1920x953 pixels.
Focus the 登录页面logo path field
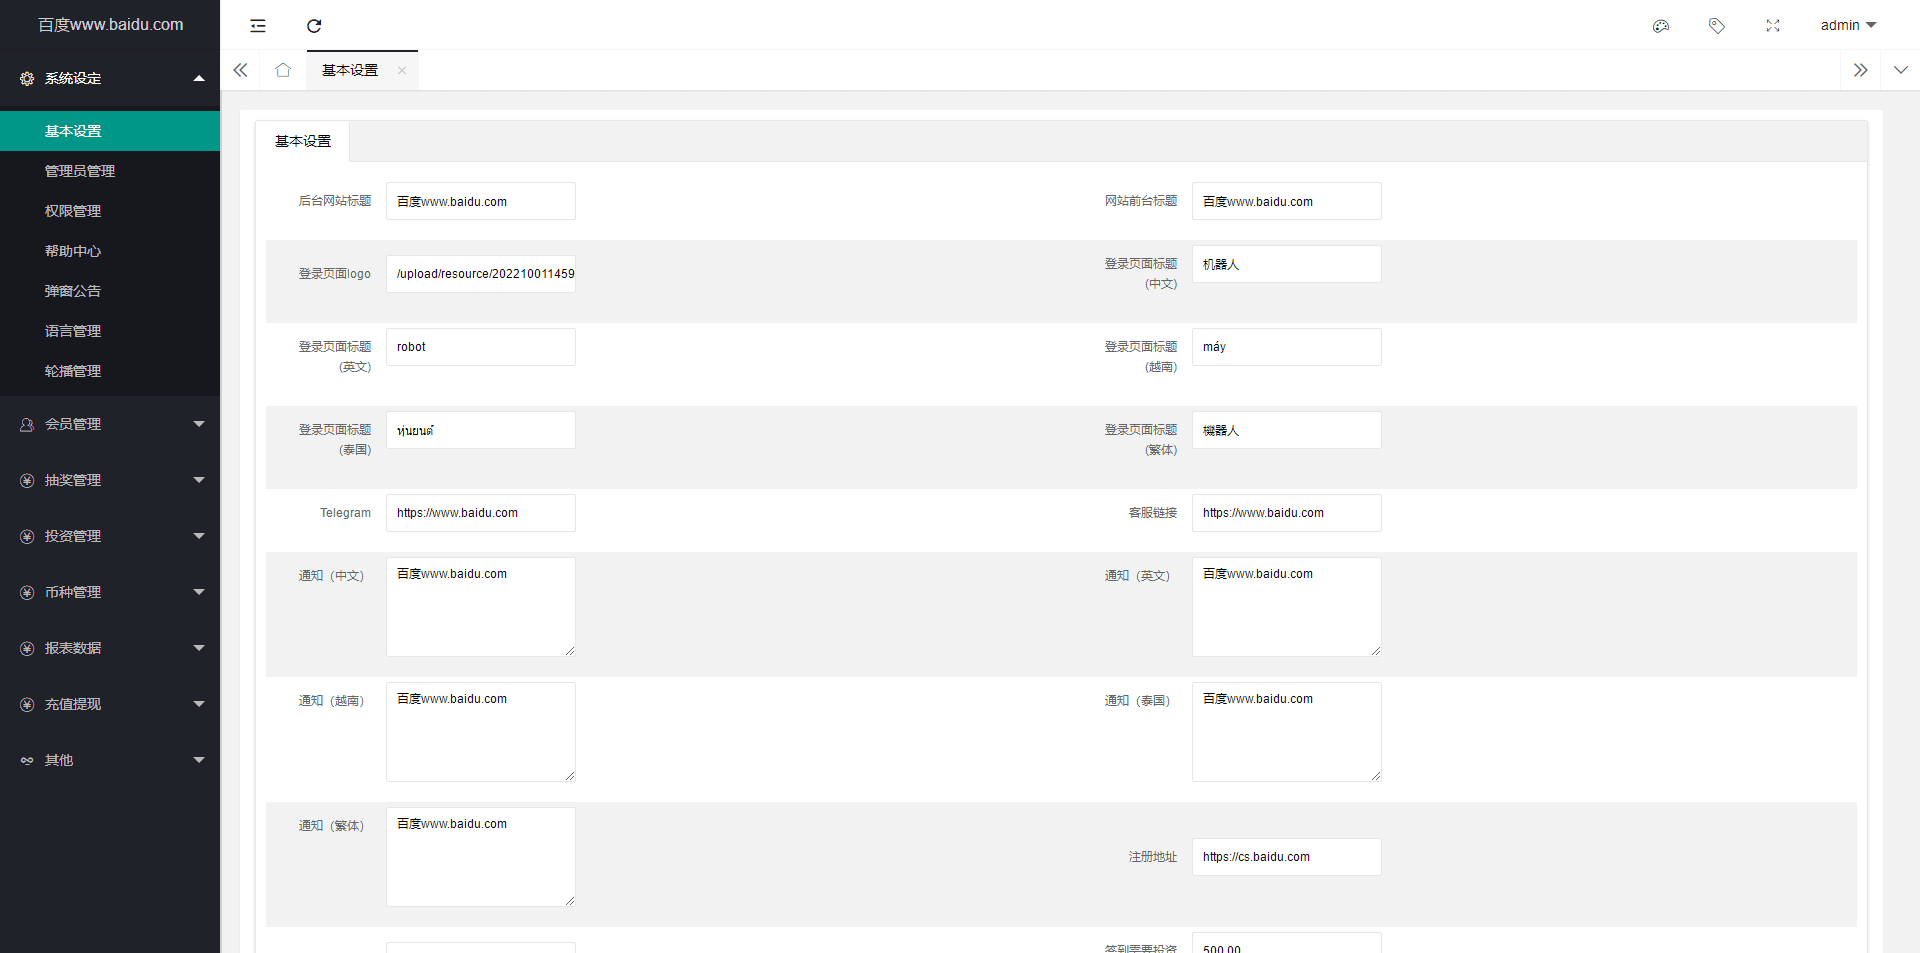(x=480, y=274)
